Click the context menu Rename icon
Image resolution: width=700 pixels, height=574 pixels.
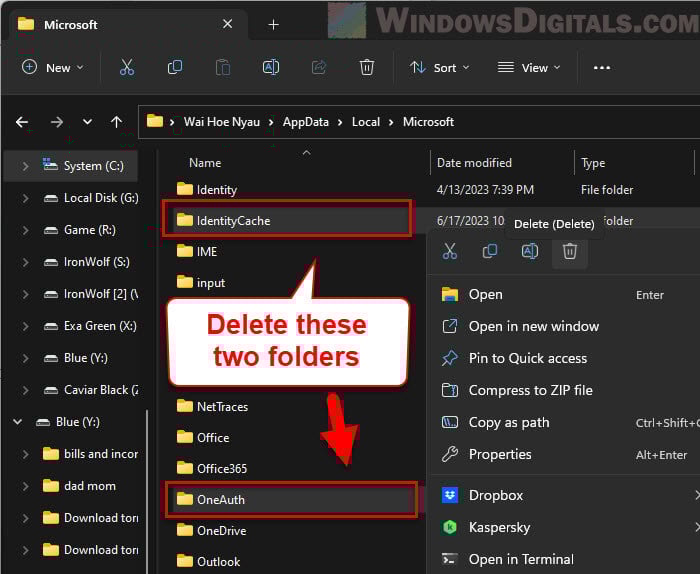coord(529,251)
